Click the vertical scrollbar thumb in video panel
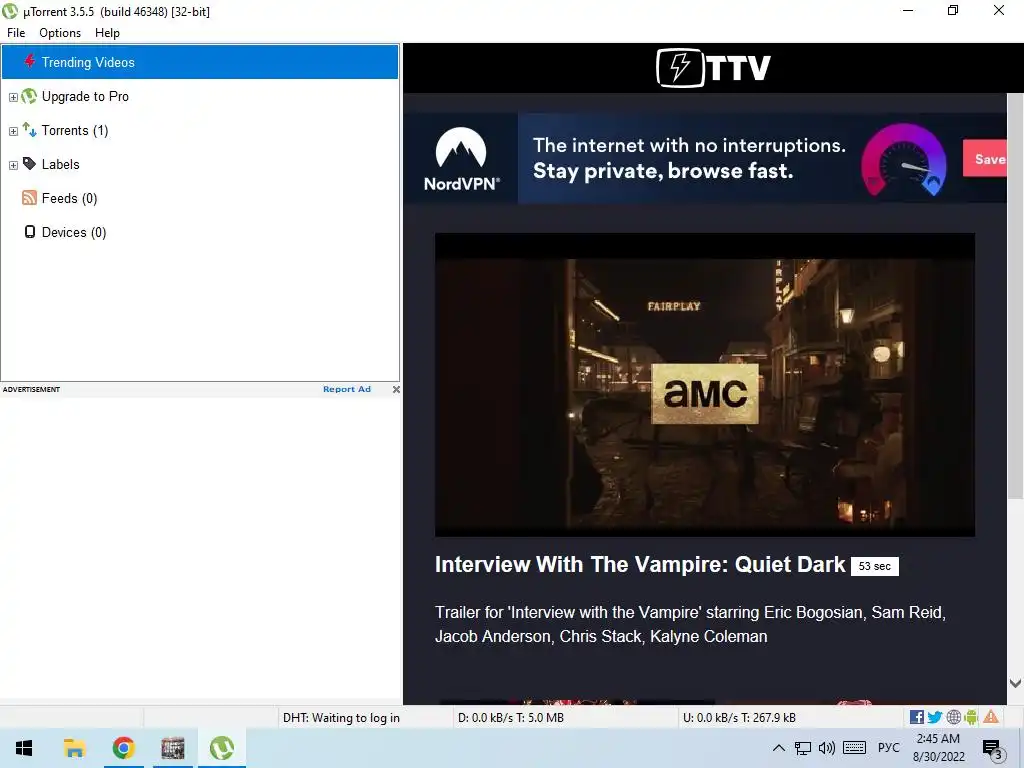The height and width of the screenshot is (768, 1024). (1015, 297)
